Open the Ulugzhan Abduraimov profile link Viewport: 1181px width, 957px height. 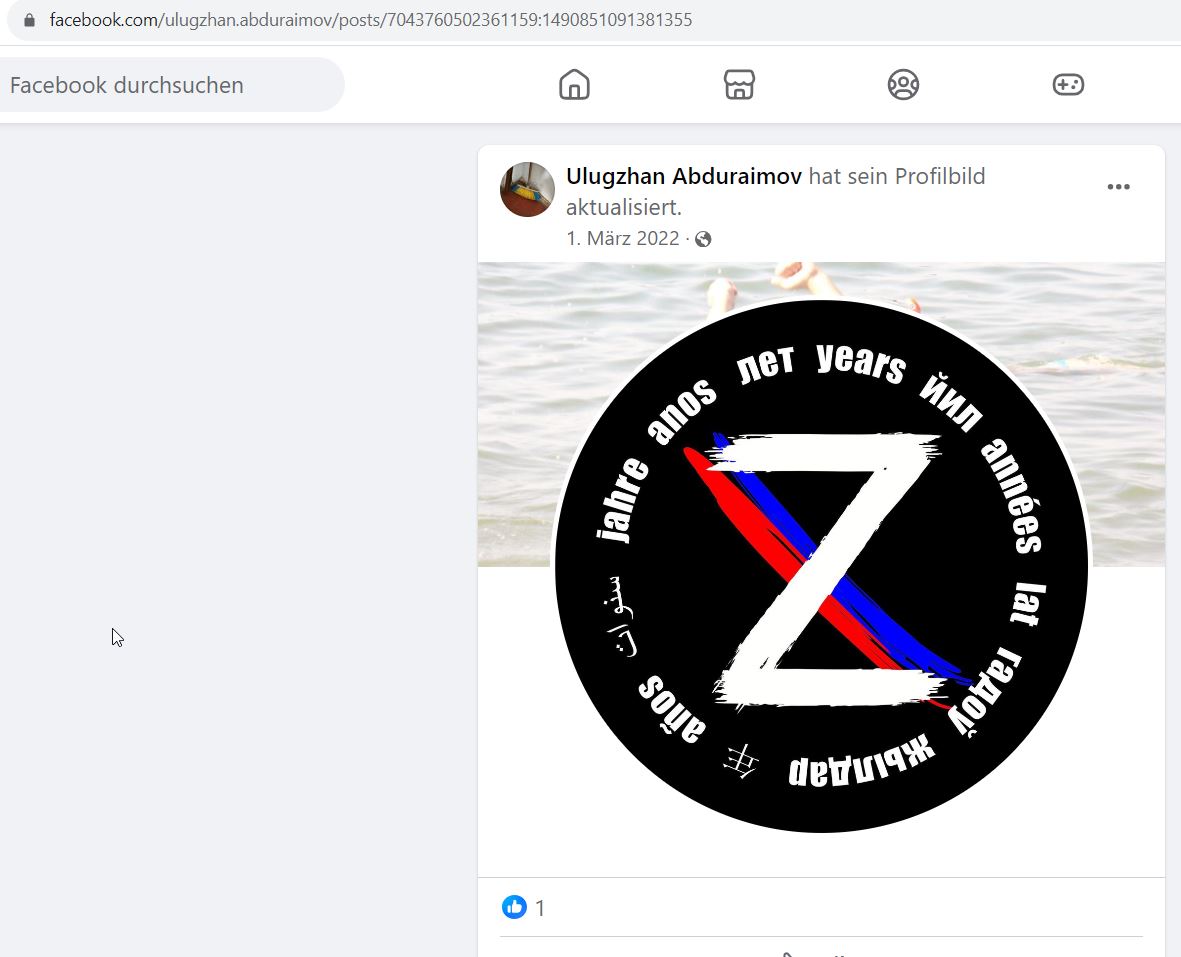[683, 176]
